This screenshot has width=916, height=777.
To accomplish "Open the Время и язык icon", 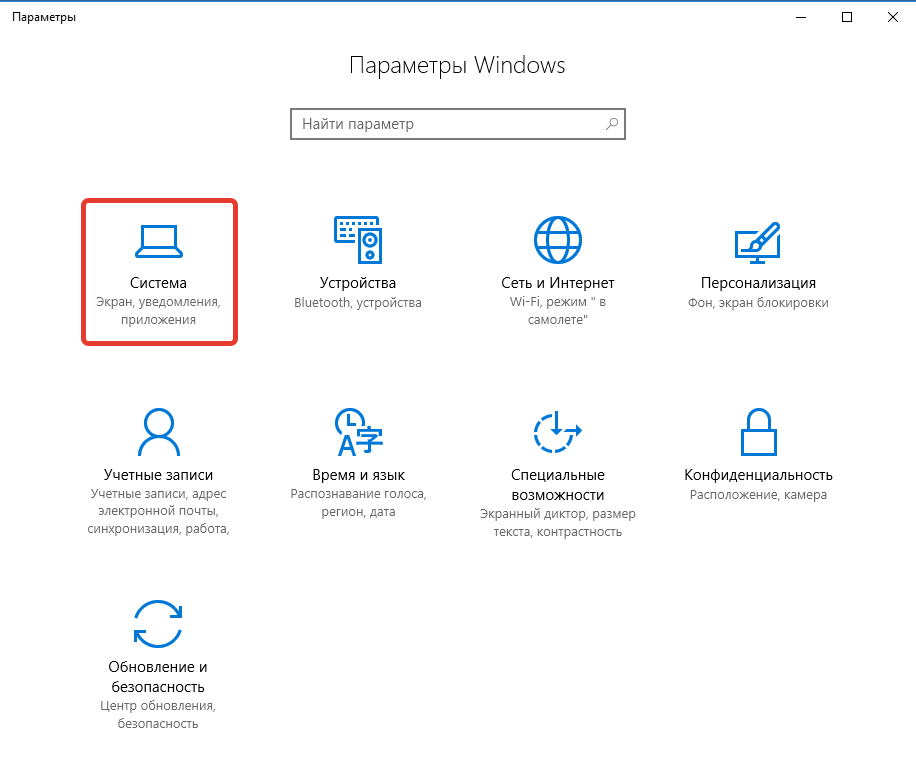I will click(358, 432).
